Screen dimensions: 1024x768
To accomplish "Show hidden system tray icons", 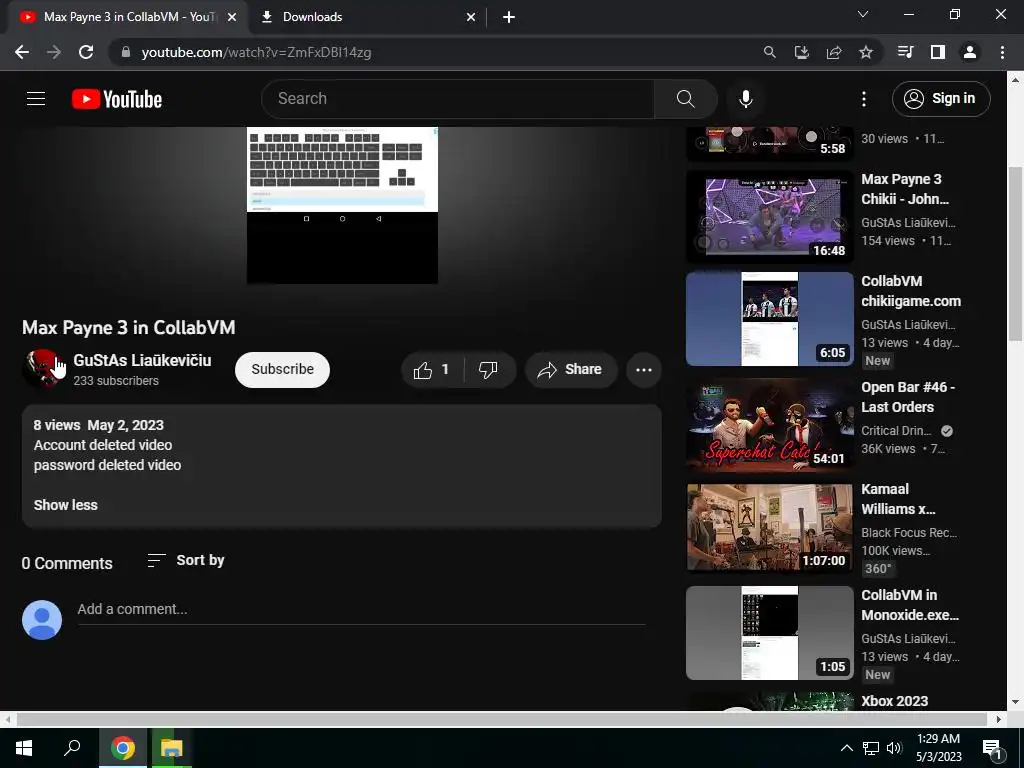I will pos(846,748).
